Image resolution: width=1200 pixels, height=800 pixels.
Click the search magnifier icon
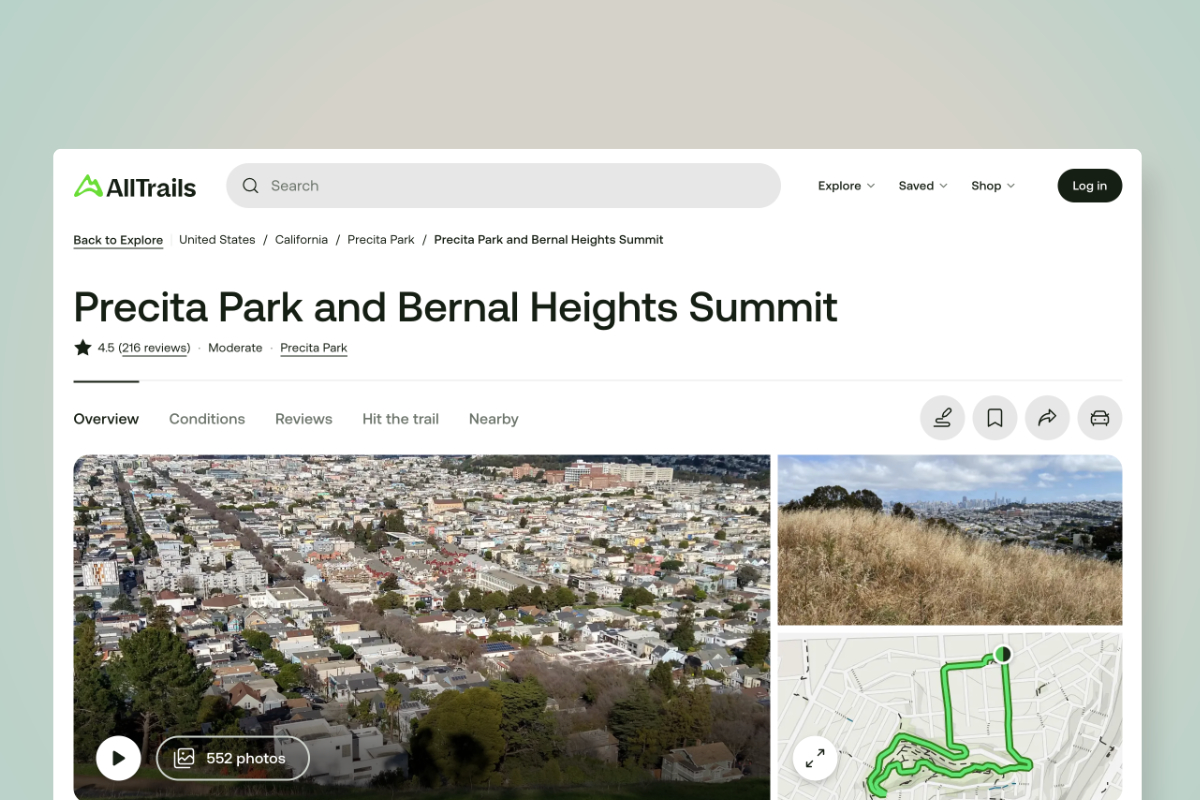tap(250, 185)
